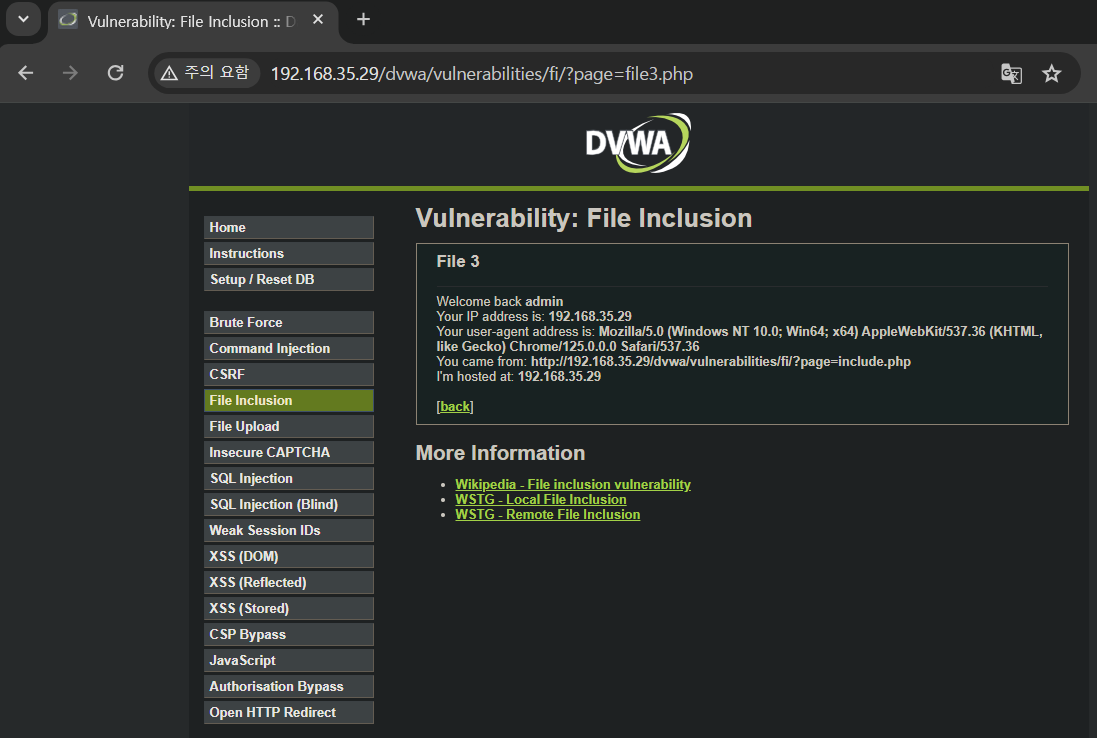Open SQL Injection page

tap(288, 478)
